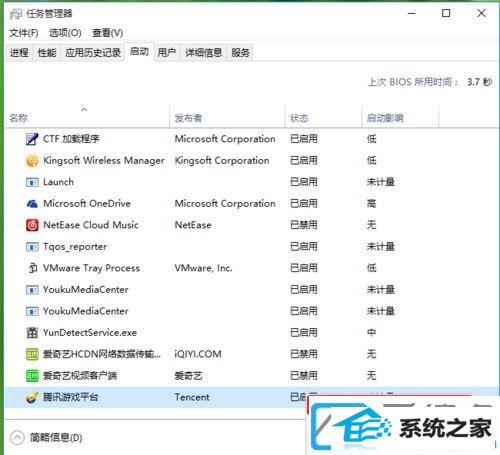The image size is (500, 455).
Task: Click 低 impact in VMware Tray Process row
Action: tap(371, 268)
